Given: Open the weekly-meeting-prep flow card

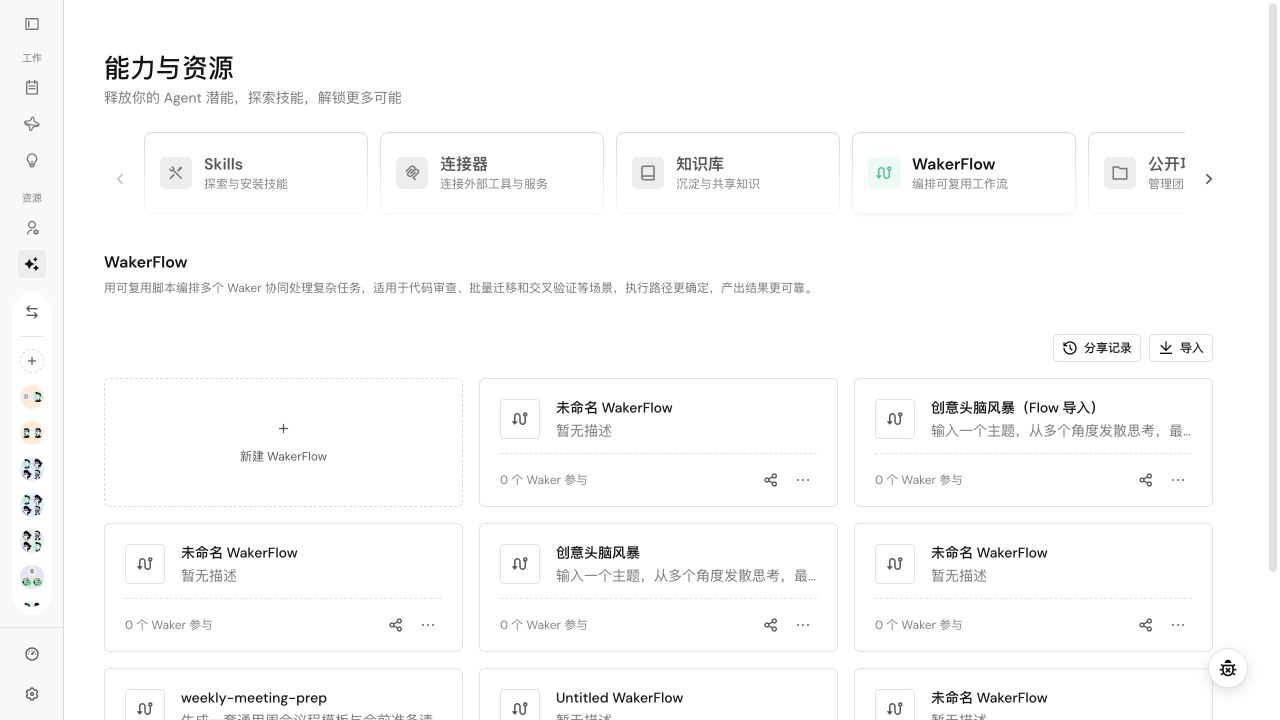Looking at the screenshot, I should [283, 694].
